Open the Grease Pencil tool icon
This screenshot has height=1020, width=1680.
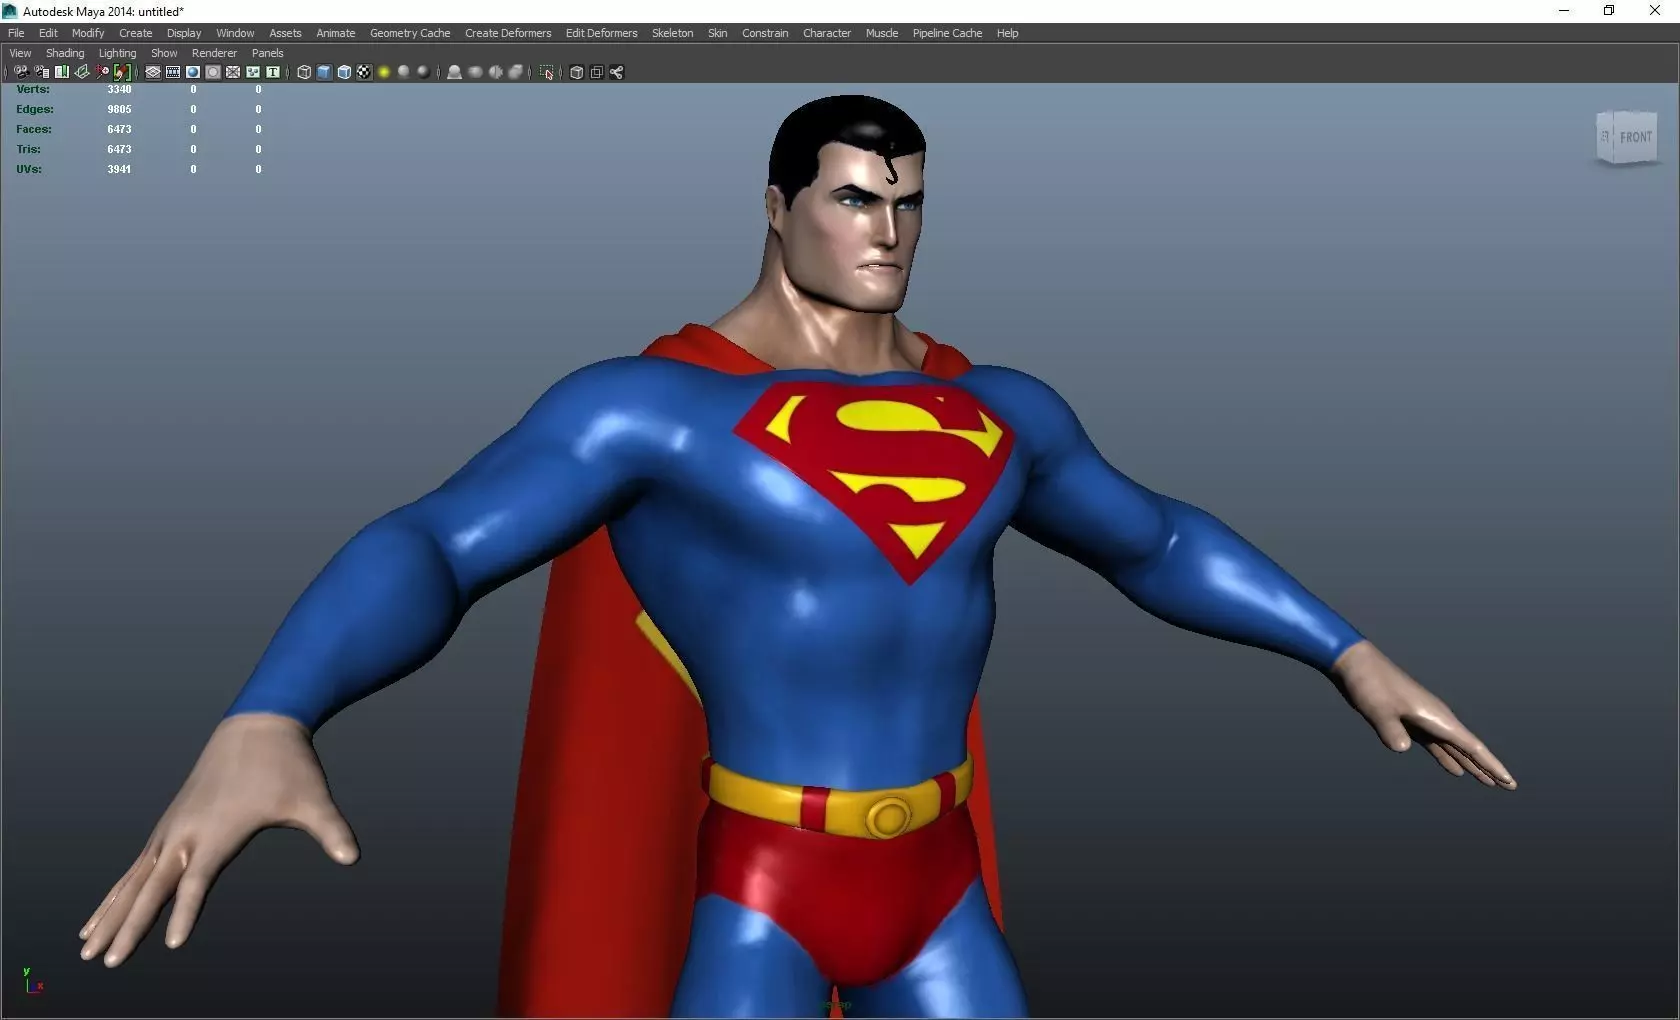coord(122,72)
